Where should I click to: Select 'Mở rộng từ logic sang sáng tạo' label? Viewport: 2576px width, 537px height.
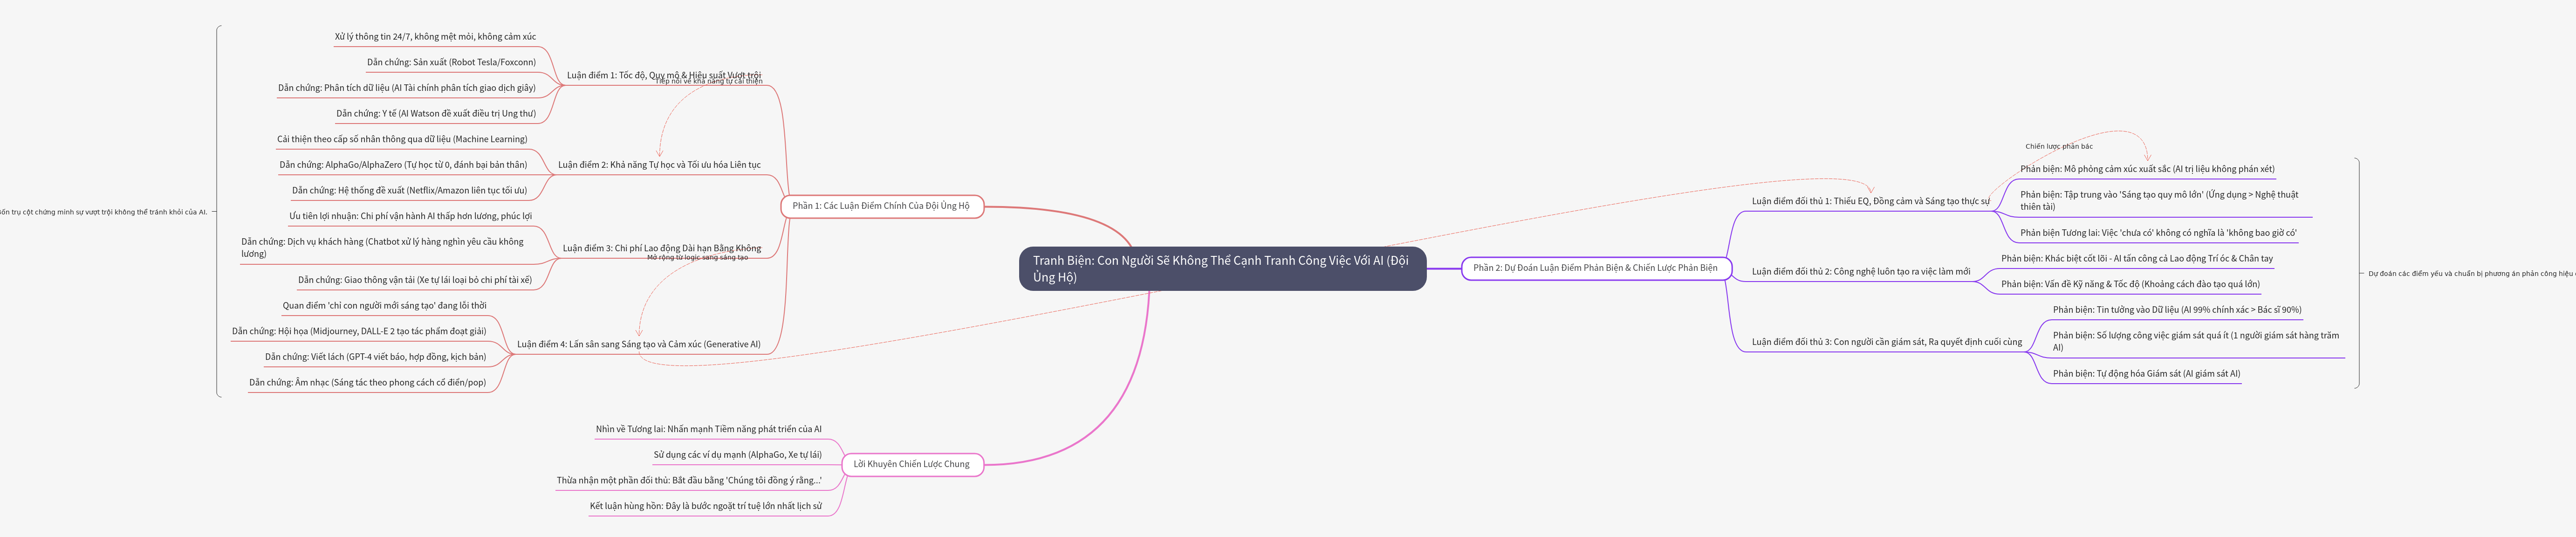[697, 258]
